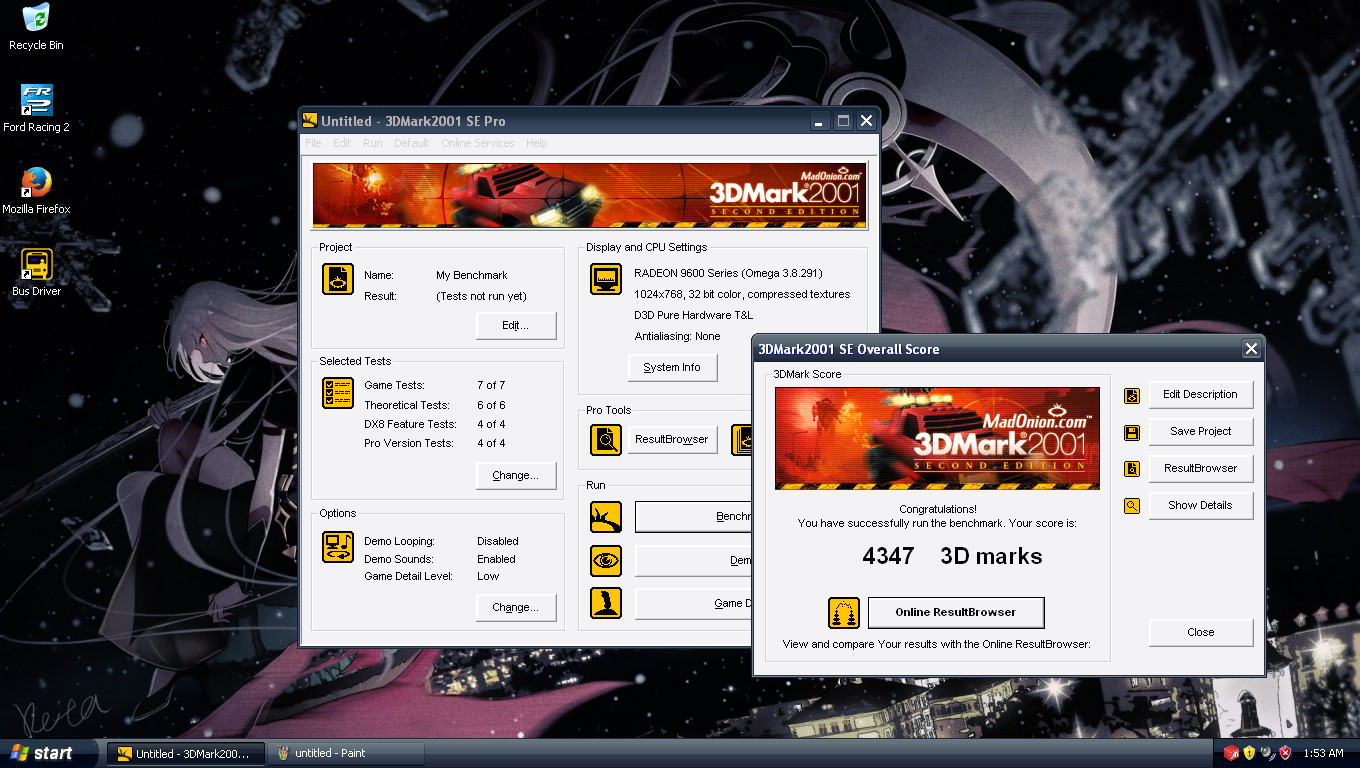The width and height of the screenshot is (1360, 768).
Task: Select the Bus Driver desktop shortcut
Action: coord(36,272)
